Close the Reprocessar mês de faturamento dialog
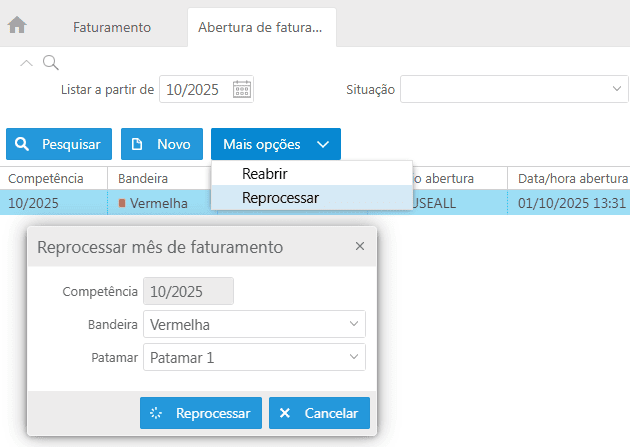This screenshot has height=447, width=630. (360, 246)
